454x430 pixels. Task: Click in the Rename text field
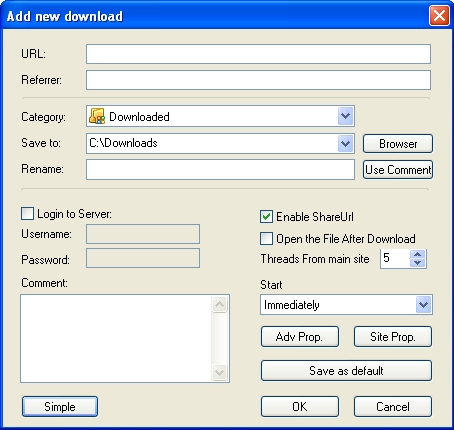coord(220,169)
